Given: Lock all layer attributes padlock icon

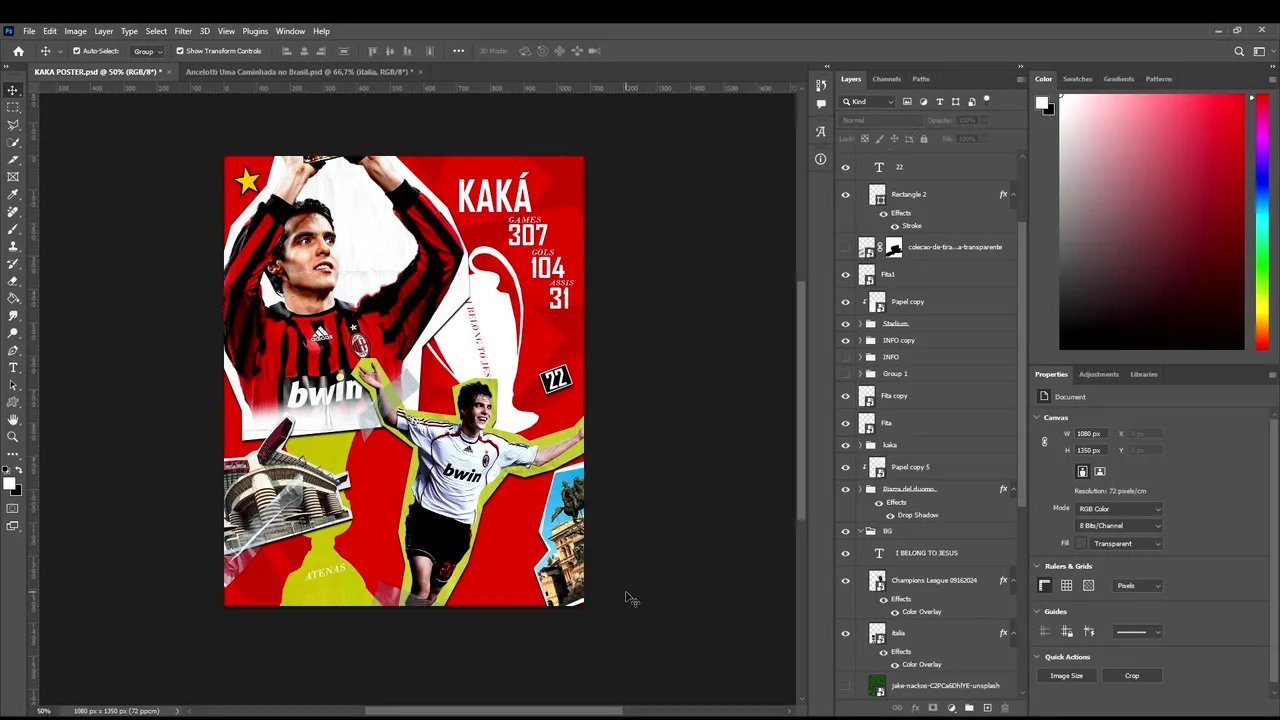Looking at the screenshot, I should (923, 138).
